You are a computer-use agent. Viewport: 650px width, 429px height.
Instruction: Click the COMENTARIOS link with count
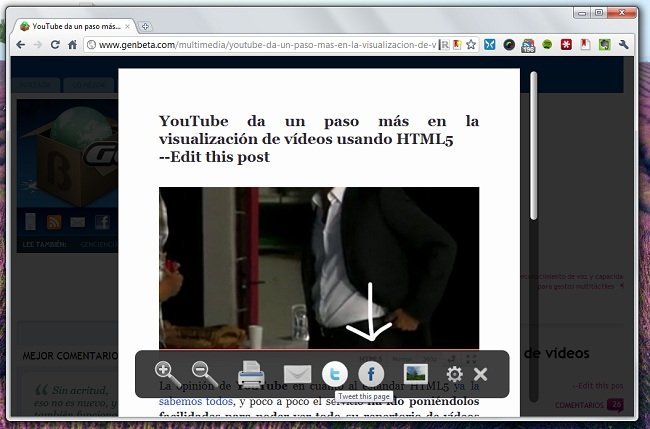click(x=589, y=405)
